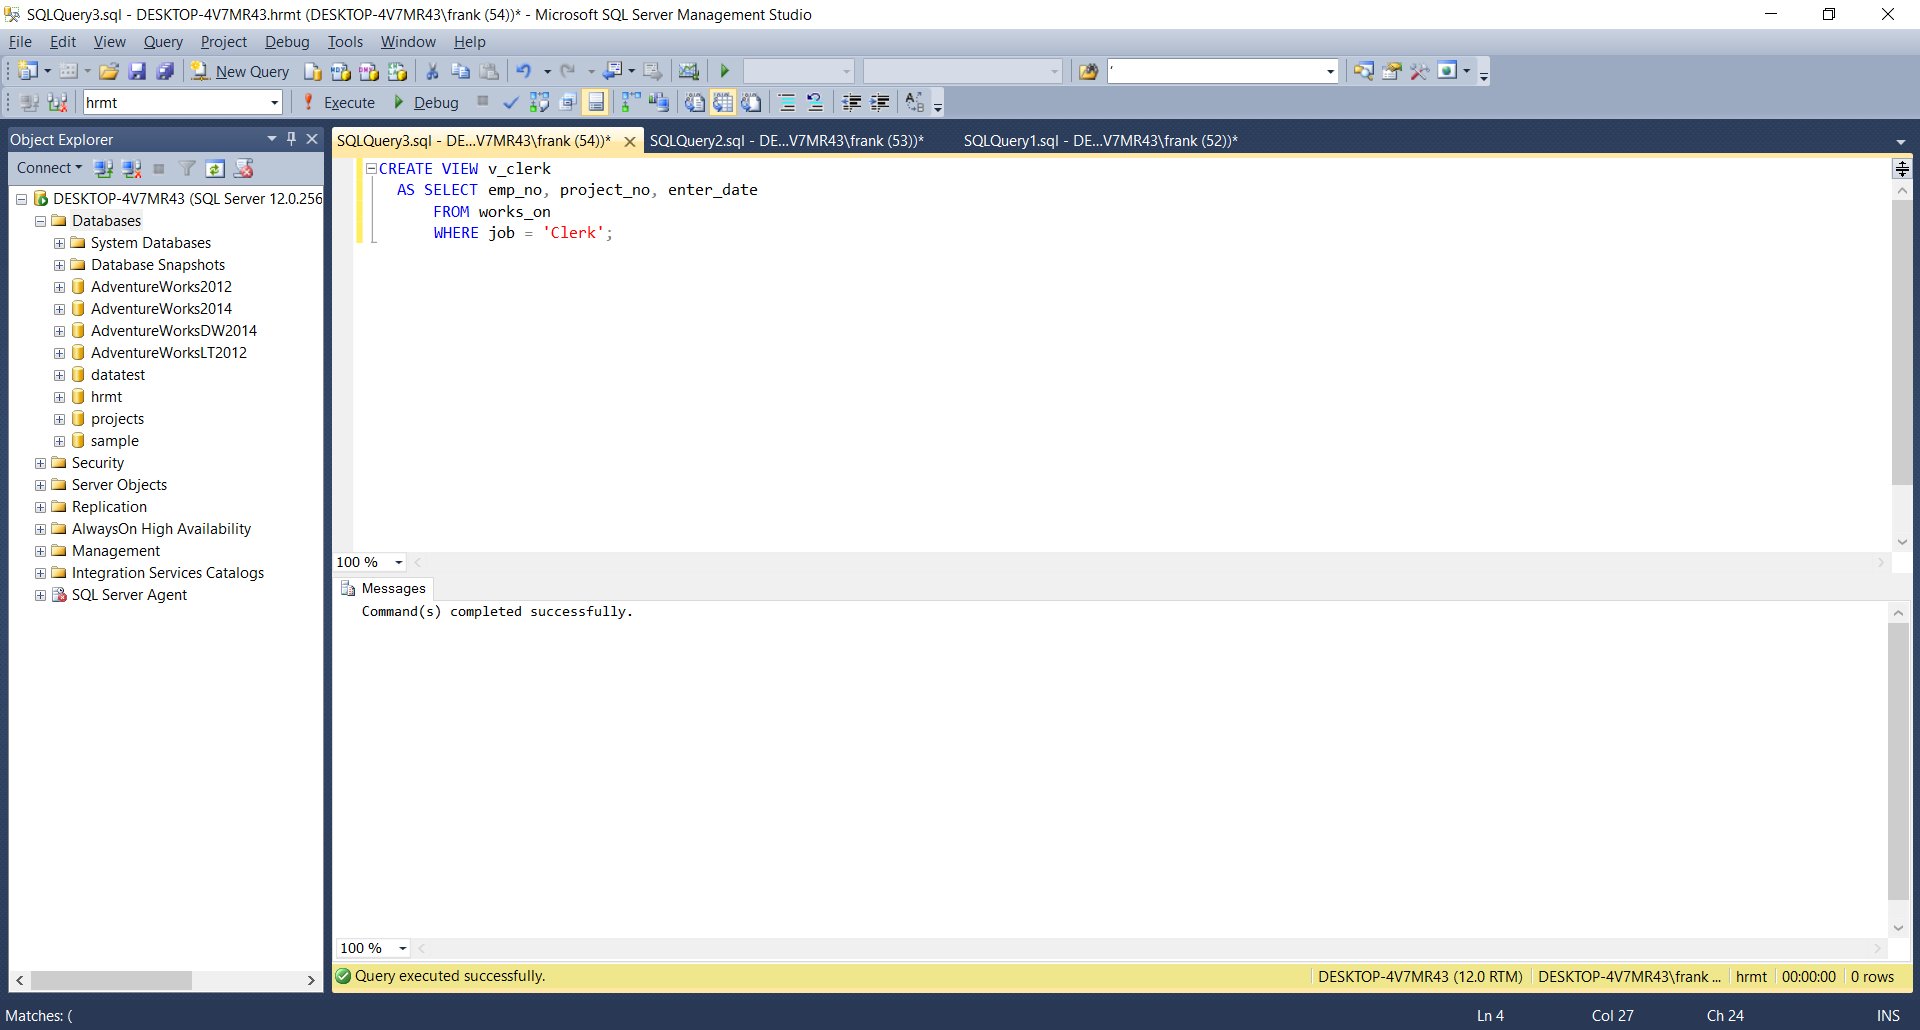Image resolution: width=1920 pixels, height=1030 pixels.
Task: Save the current query file
Action: [x=137, y=70]
